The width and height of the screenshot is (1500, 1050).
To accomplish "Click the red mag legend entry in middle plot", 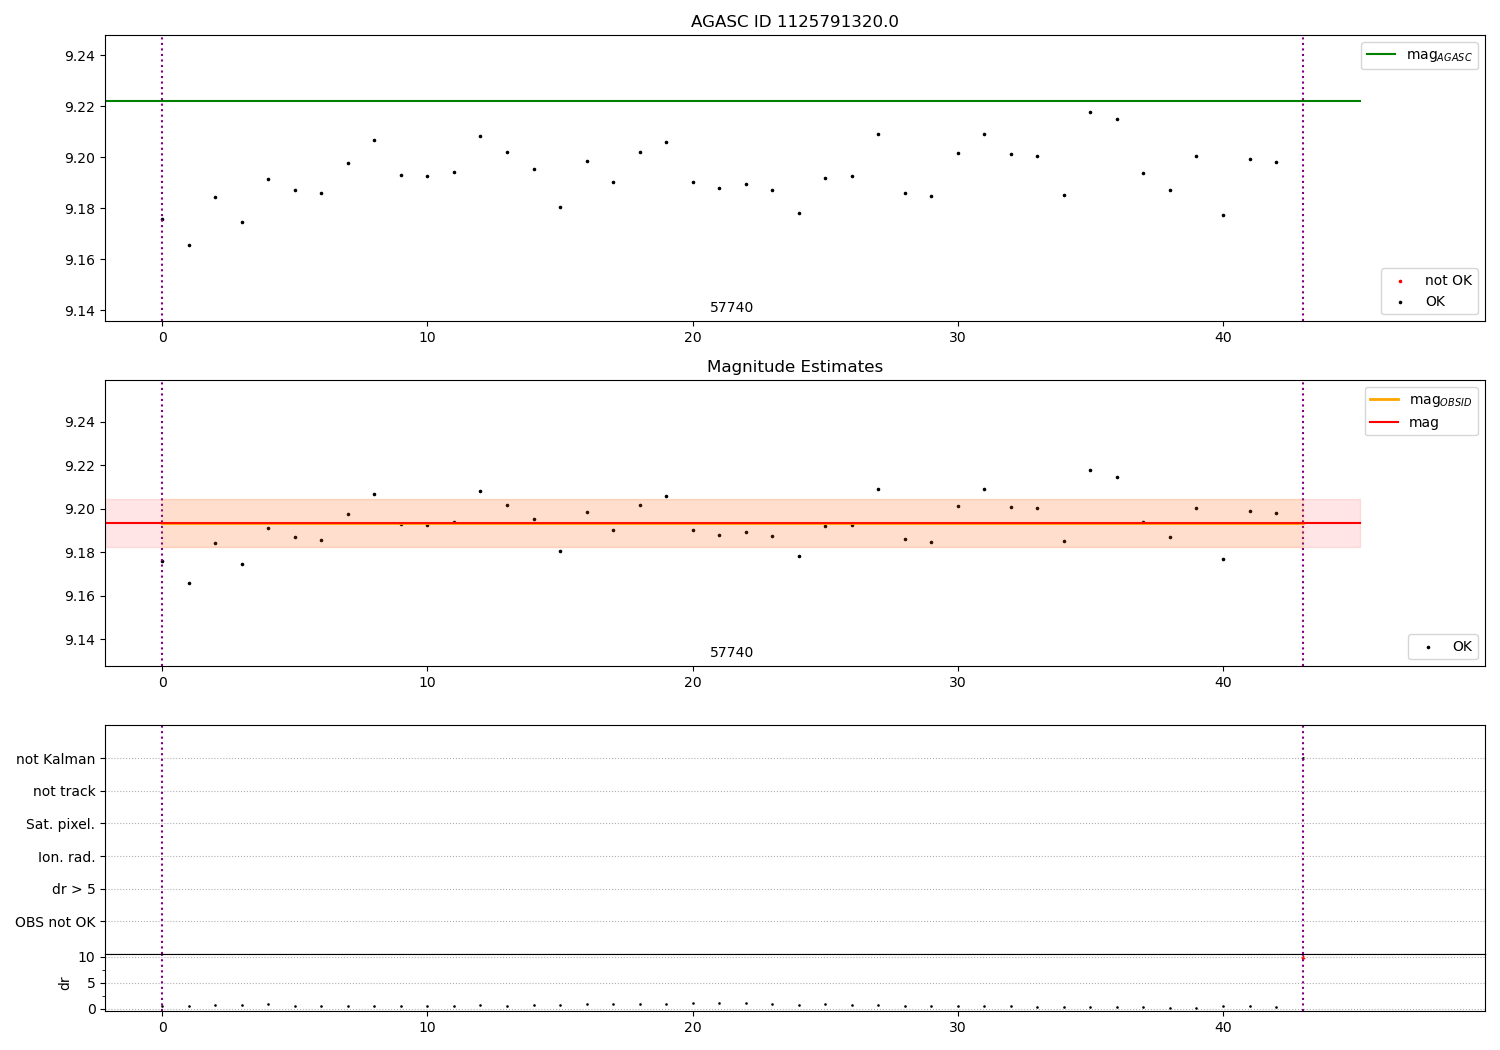I will [1404, 422].
